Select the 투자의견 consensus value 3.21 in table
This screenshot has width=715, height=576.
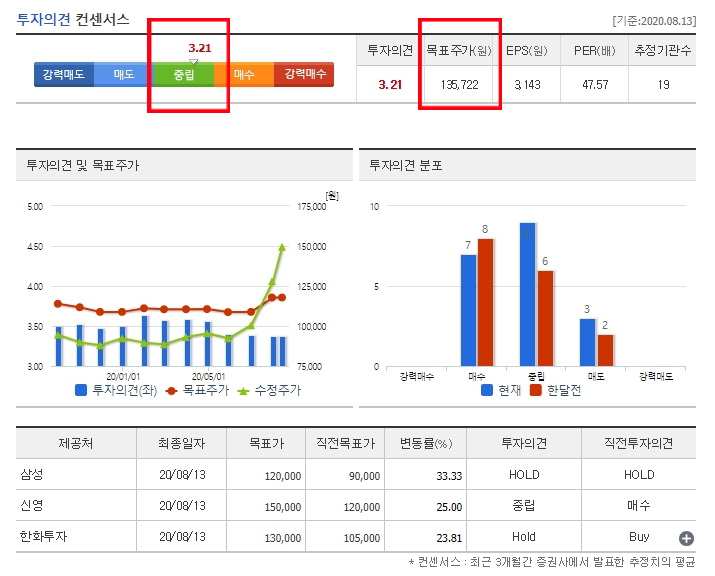coord(390,84)
